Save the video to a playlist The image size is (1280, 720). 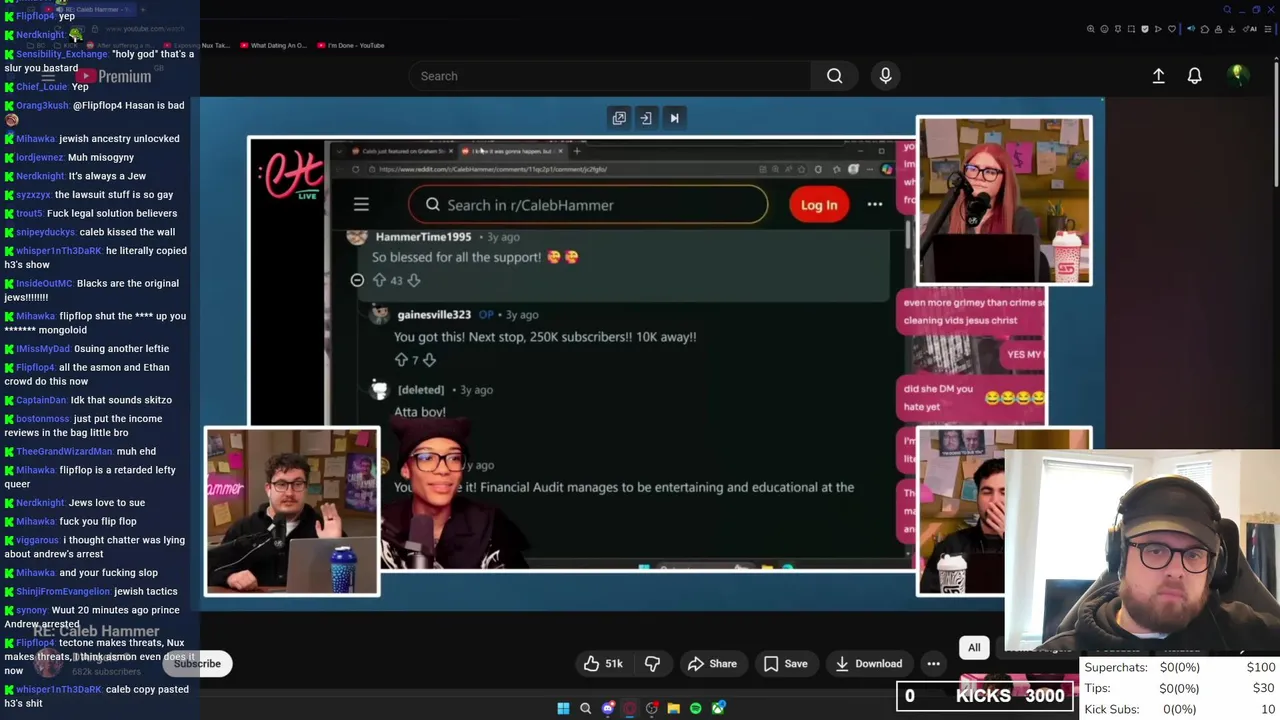click(785, 663)
